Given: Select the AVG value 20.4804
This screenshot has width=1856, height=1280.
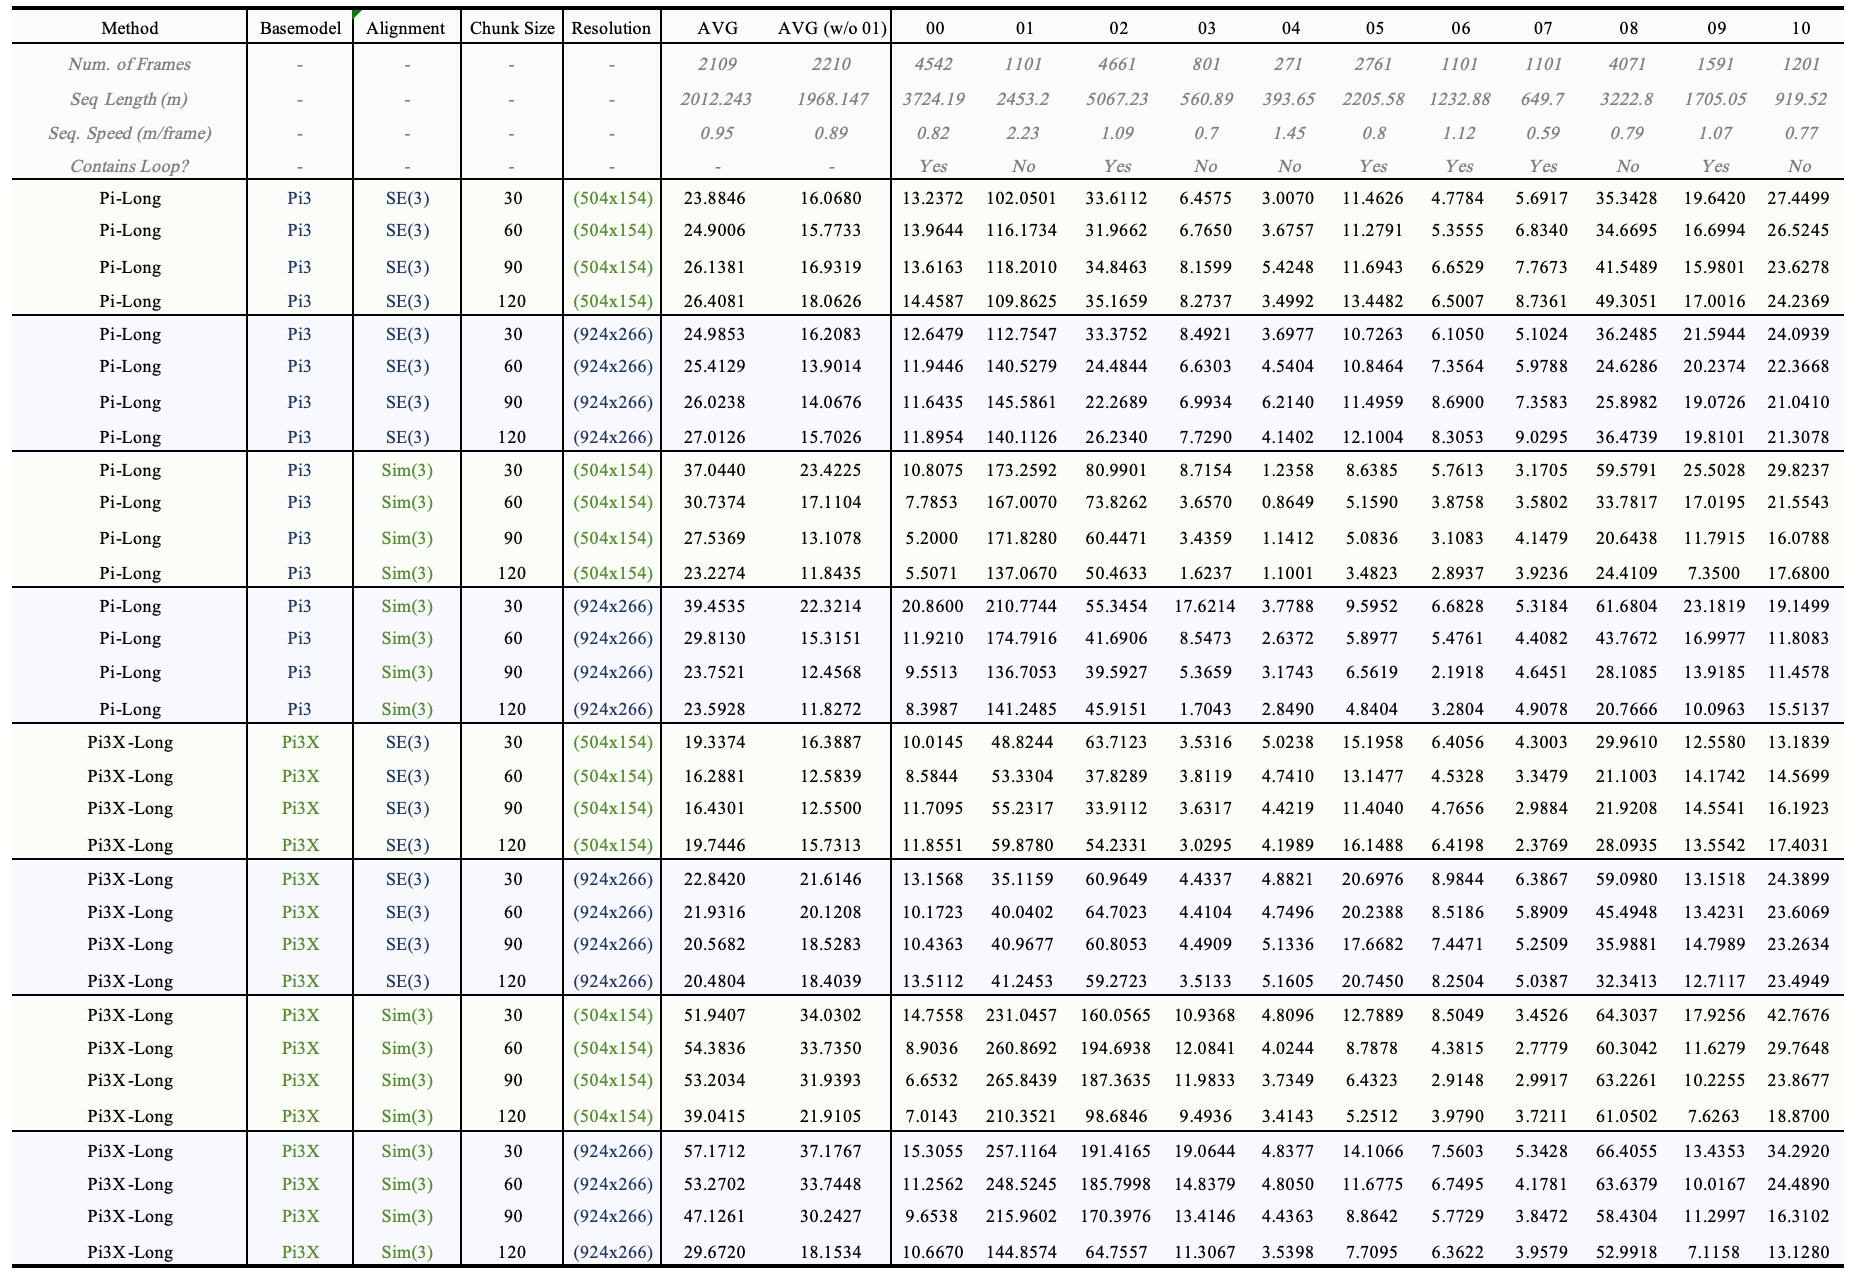Looking at the screenshot, I should pos(715,981).
